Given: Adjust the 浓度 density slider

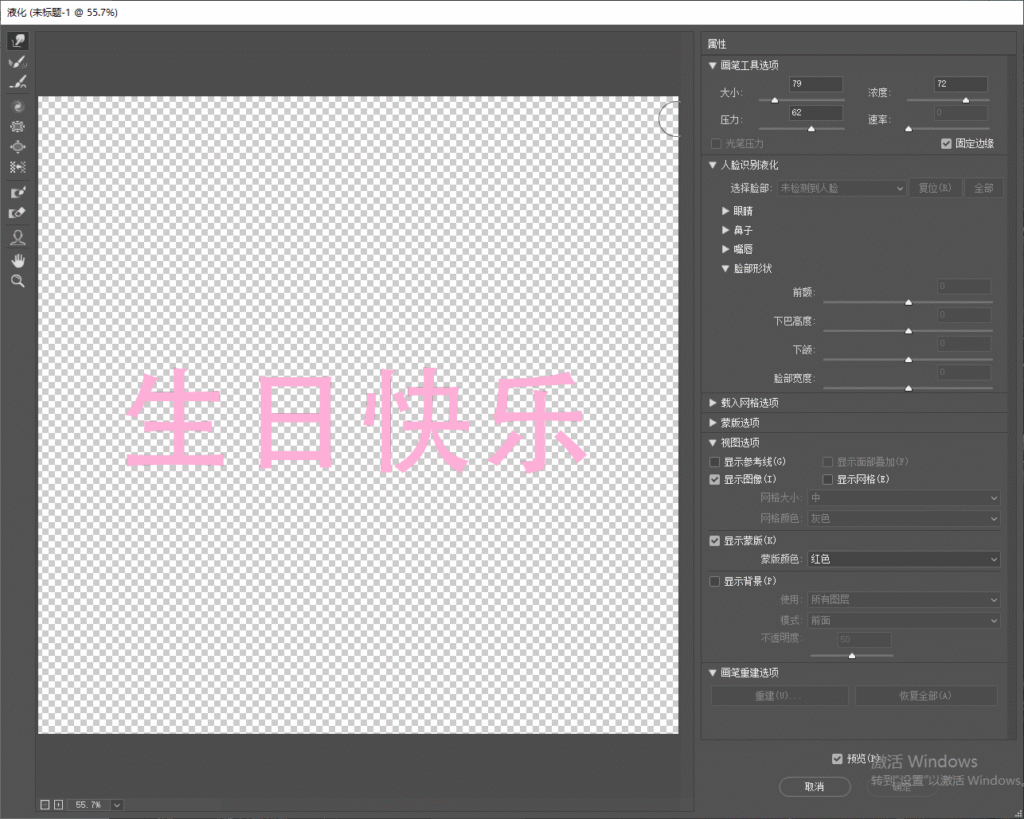Looking at the screenshot, I should point(965,100).
